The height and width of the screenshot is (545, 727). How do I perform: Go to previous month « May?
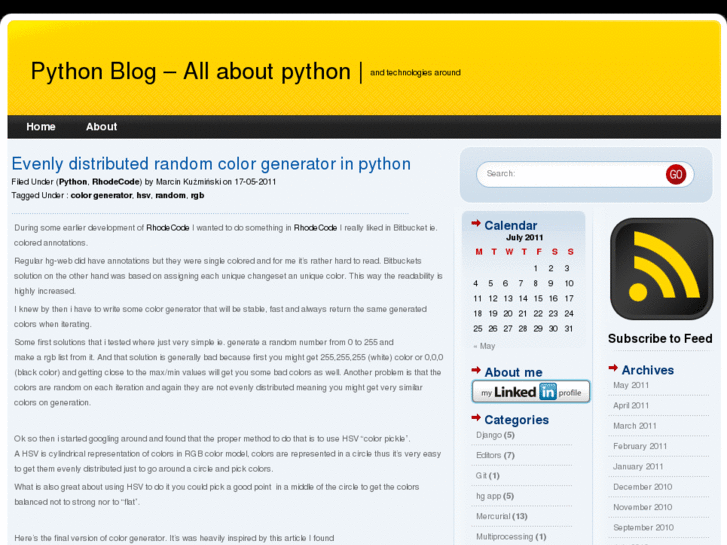click(x=484, y=346)
